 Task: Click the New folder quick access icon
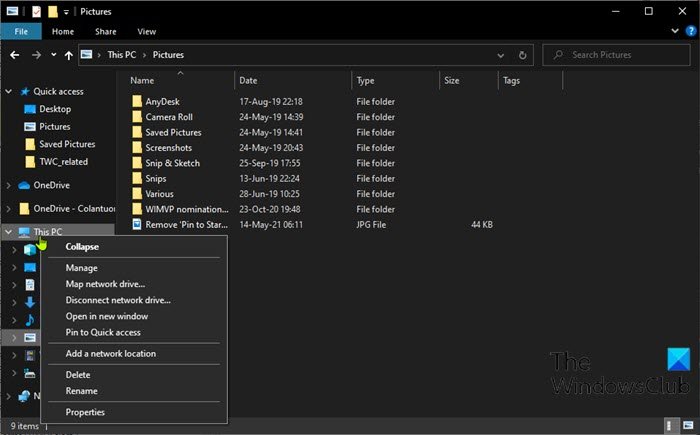point(53,12)
